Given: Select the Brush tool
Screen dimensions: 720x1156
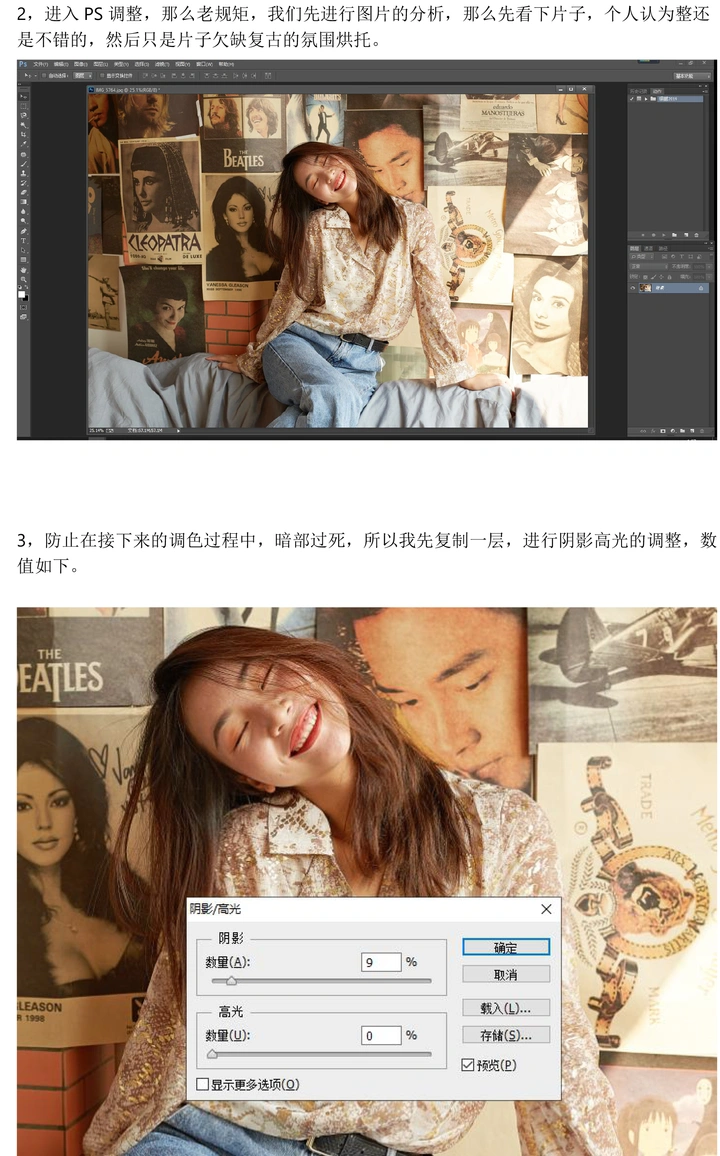Looking at the screenshot, I should pos(24,164).
